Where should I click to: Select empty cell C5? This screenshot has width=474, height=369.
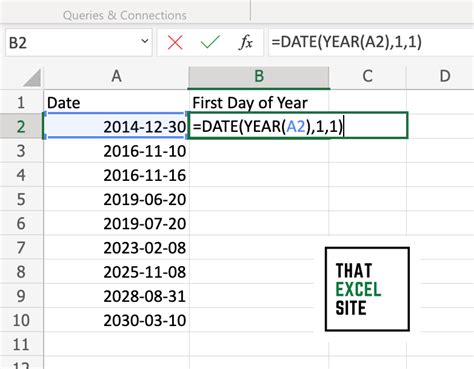pos(367,199)
